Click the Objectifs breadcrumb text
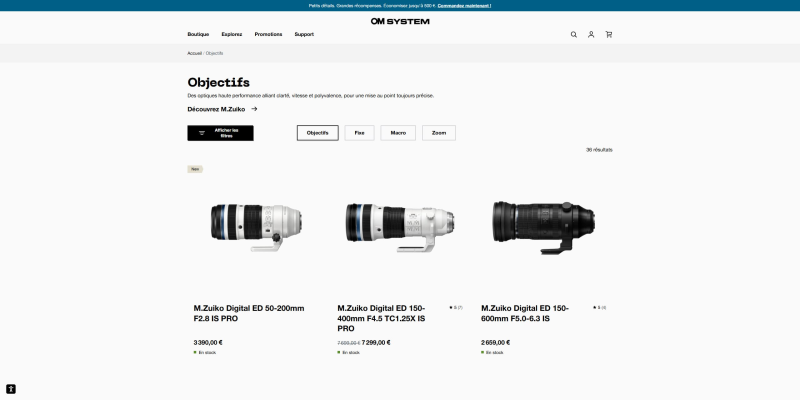The width and height of the screenshot is (800, 400). [x=214, y=53]
